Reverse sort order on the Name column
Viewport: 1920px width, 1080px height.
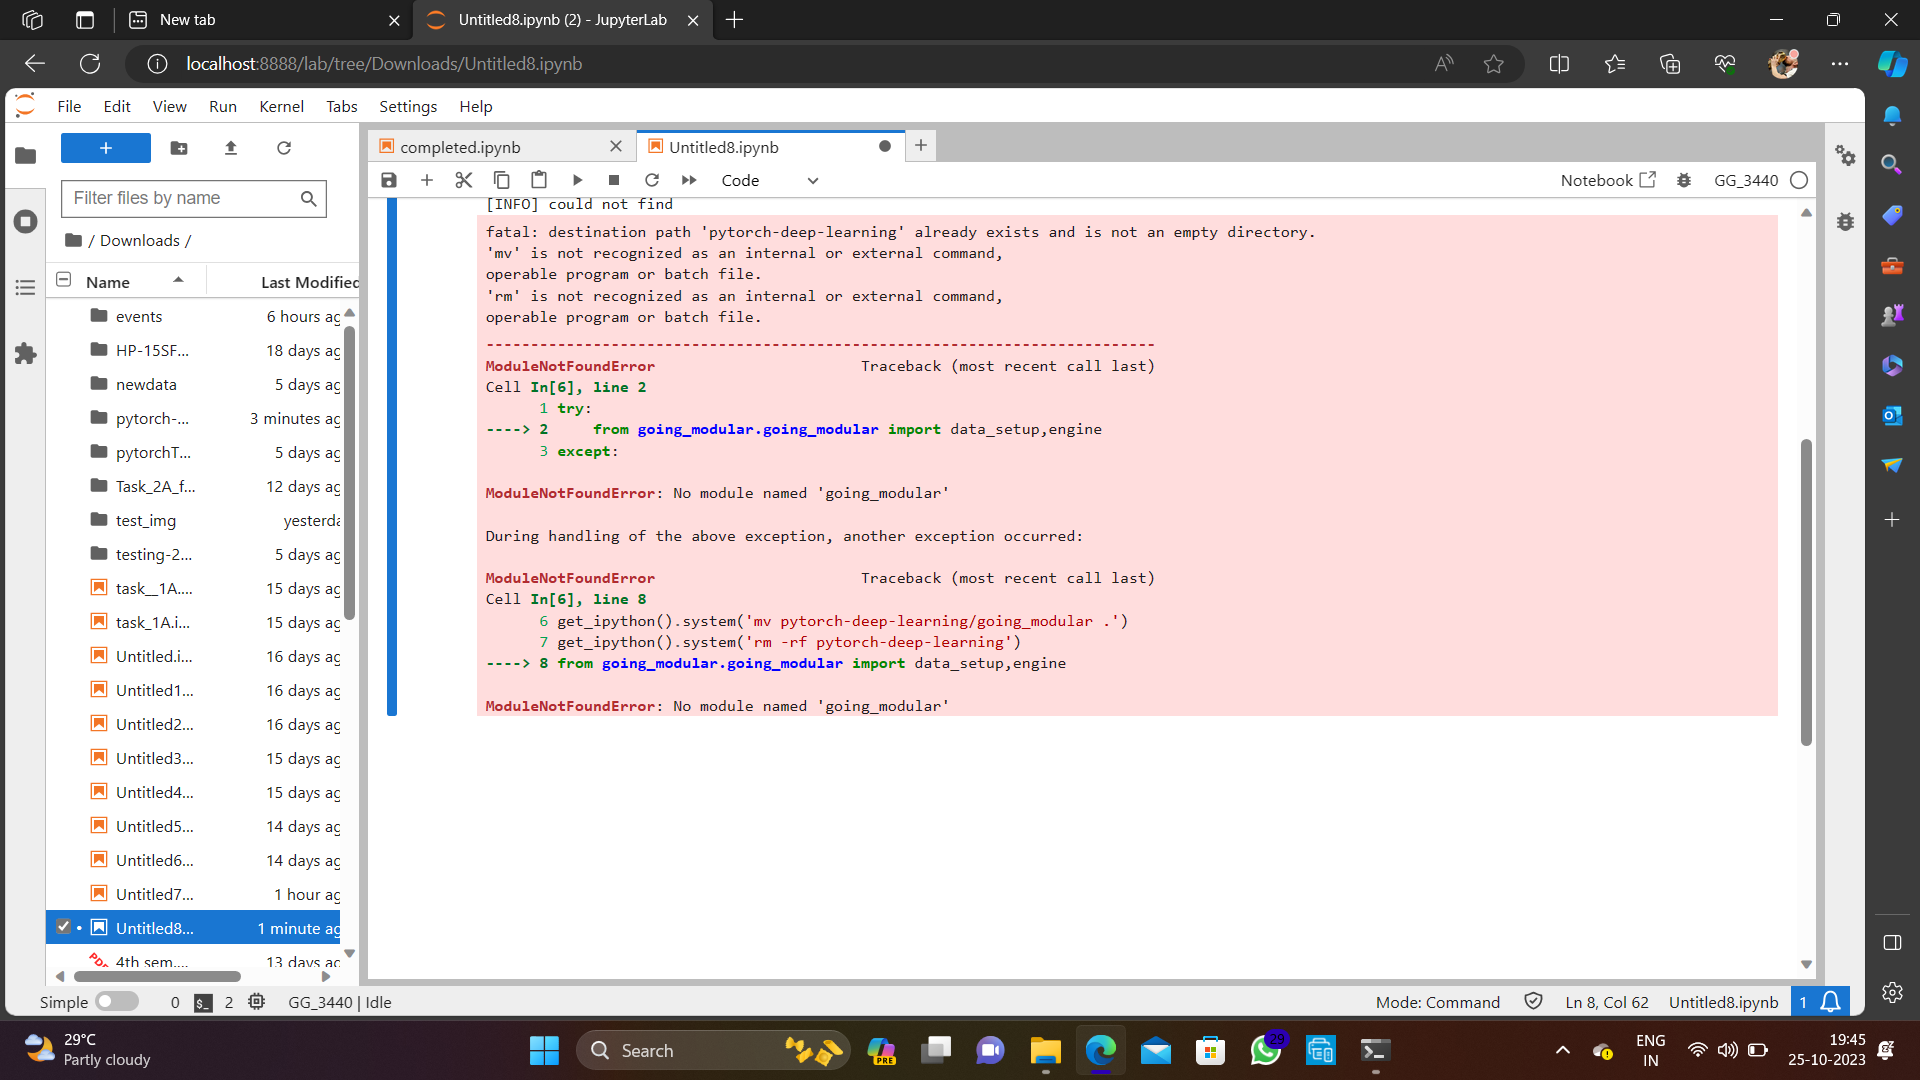pos(112,282)
